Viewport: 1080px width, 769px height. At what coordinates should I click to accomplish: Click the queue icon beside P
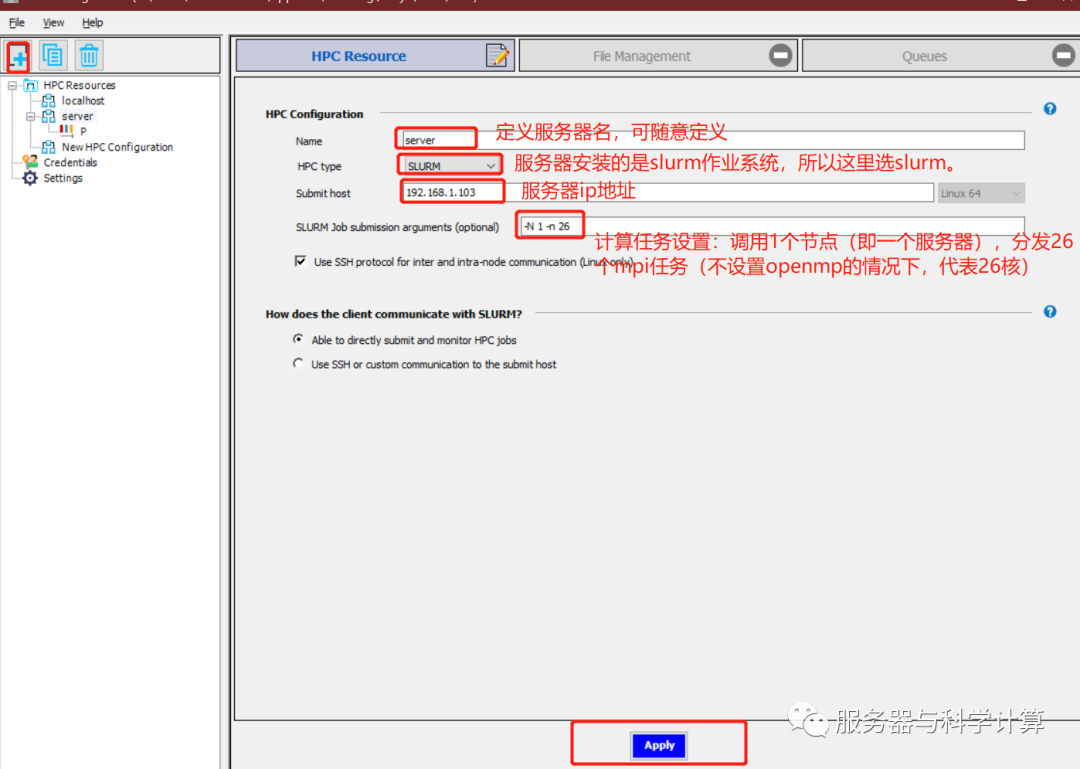[67, 130]
